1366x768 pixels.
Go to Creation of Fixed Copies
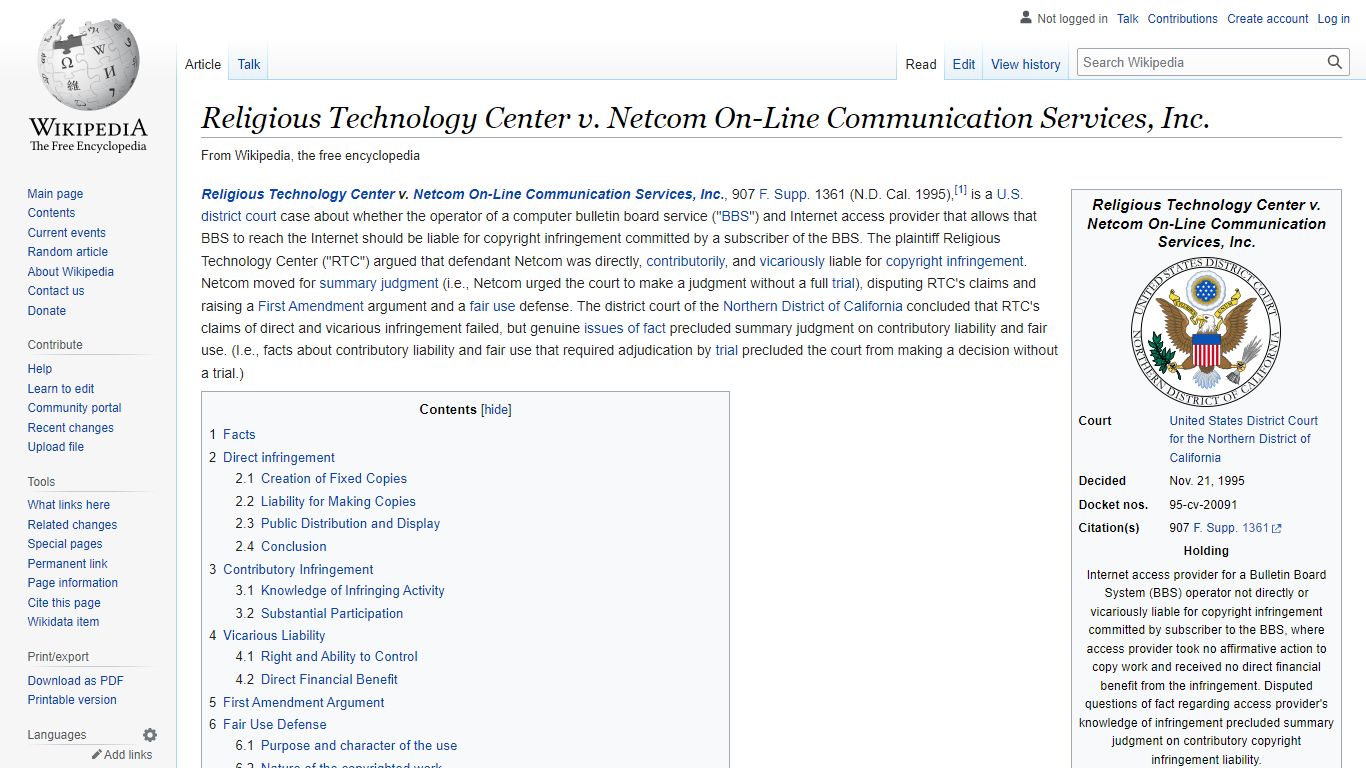pyautogui.click(x=334, y=479)
